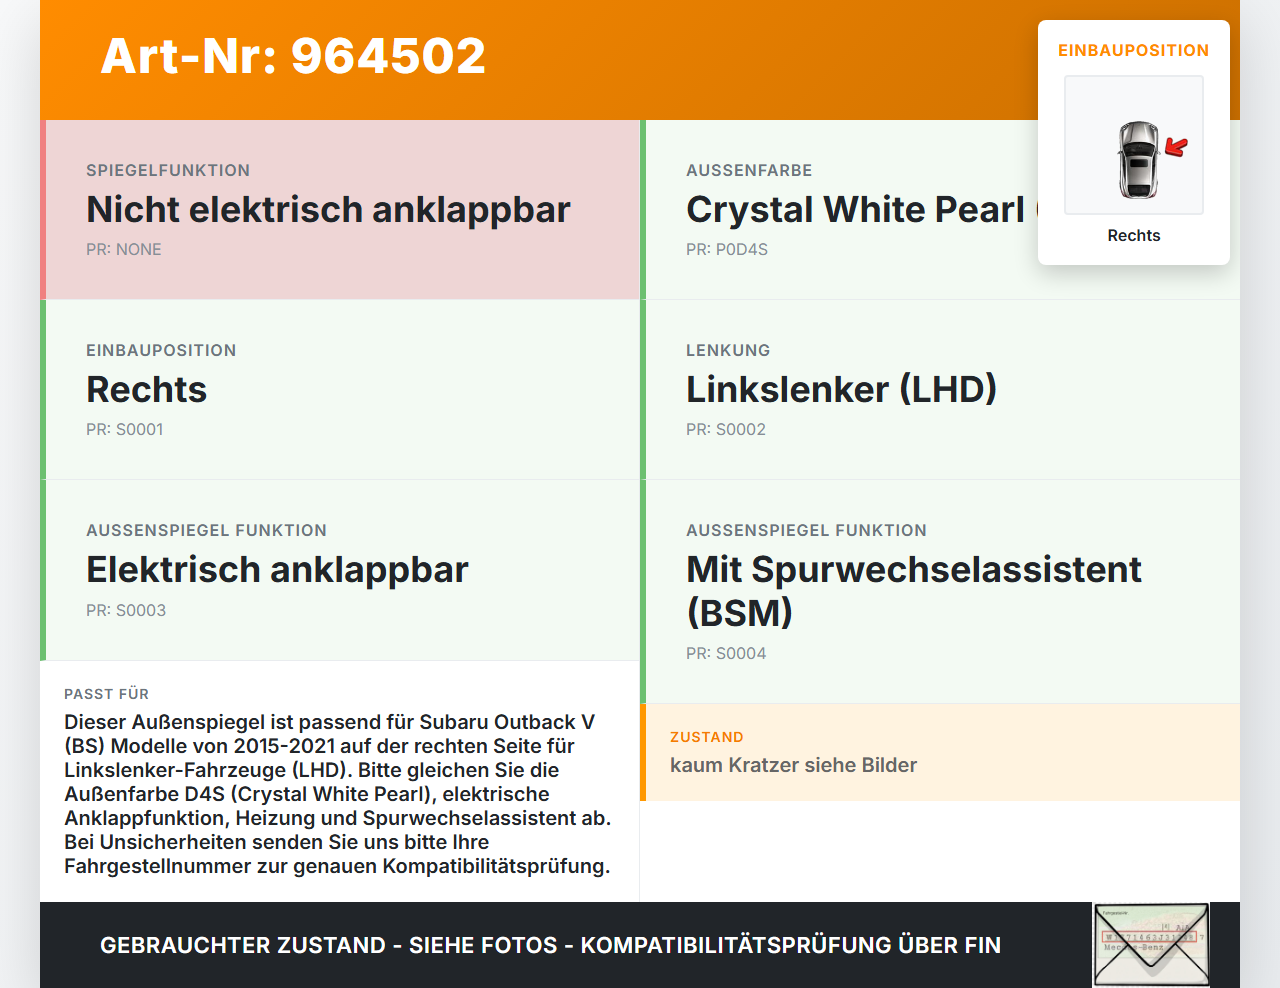The height and width of the screenshot is (988, 1280).
Task: Click the 'Art-Nr: 964502' header tab
Action: (292, 57)
